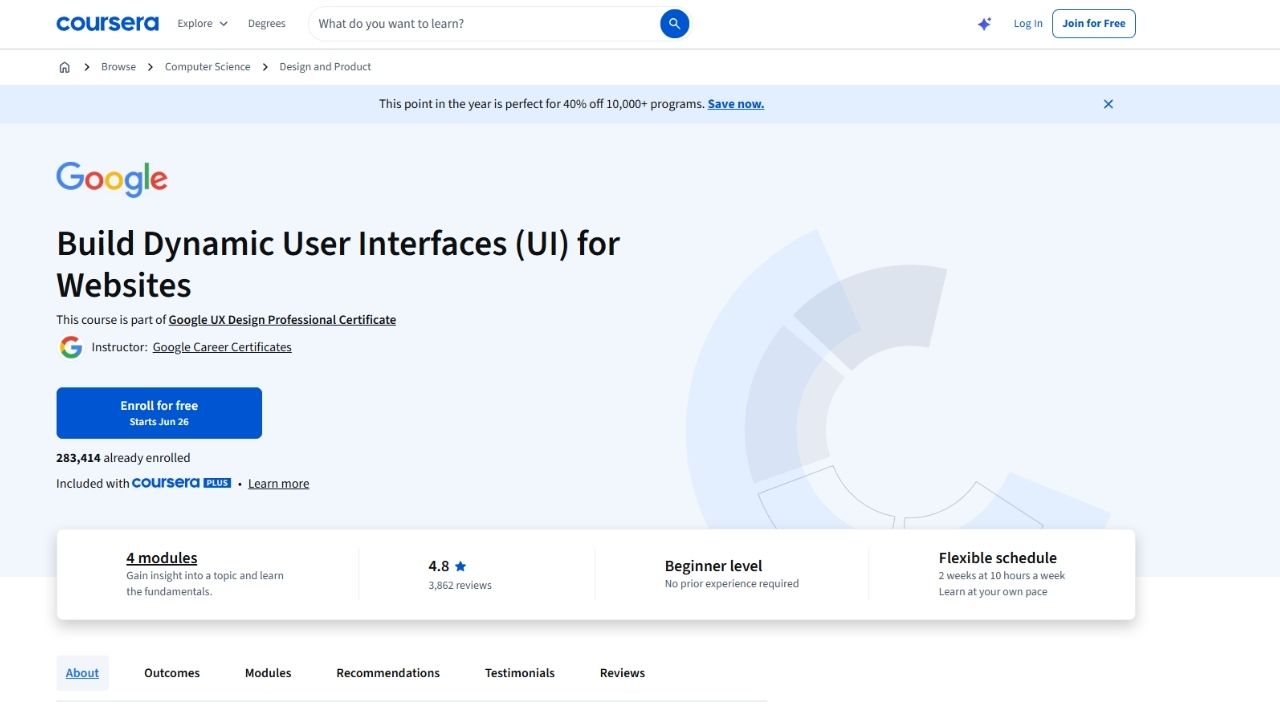
Task: Click the 3,862 reviews text
Action: tap(460, 586)
